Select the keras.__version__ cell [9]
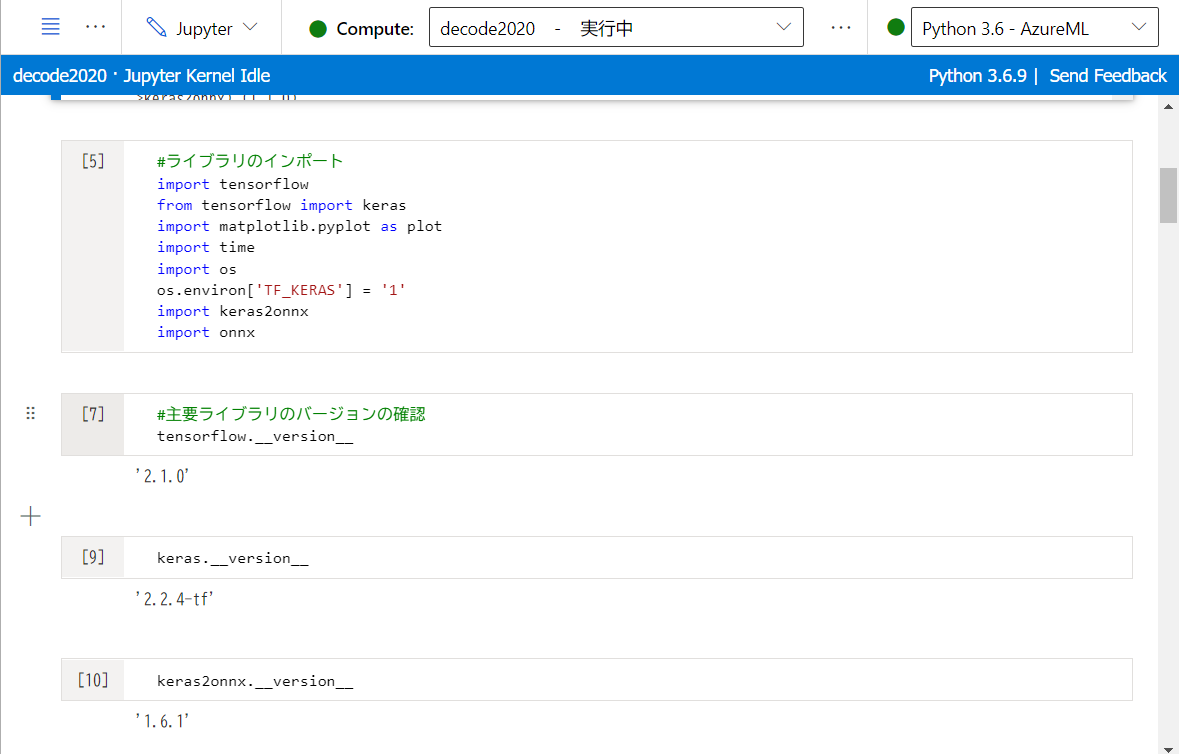The image size is (1179, 754). [x=596, y=557]
